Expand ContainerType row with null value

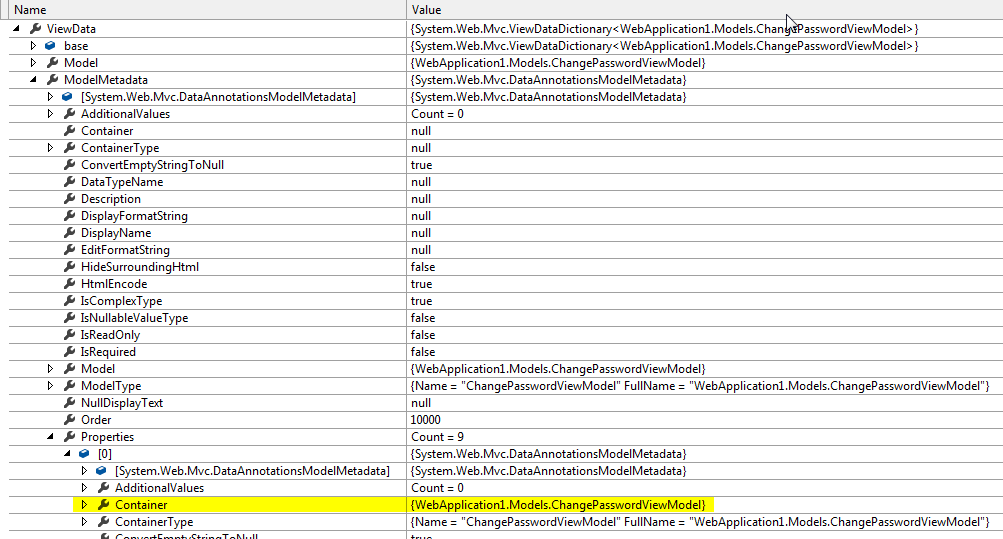click(50, 148)
